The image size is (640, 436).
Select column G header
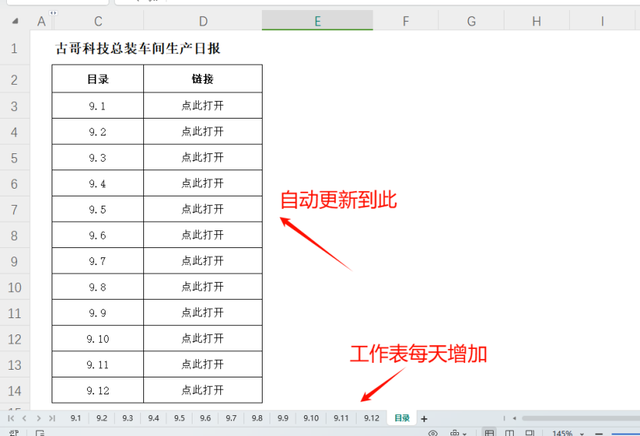coord(471,21)
